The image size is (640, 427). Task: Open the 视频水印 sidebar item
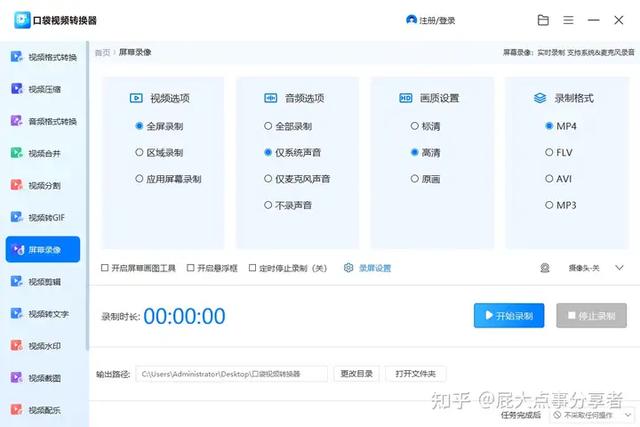(43, 346)
